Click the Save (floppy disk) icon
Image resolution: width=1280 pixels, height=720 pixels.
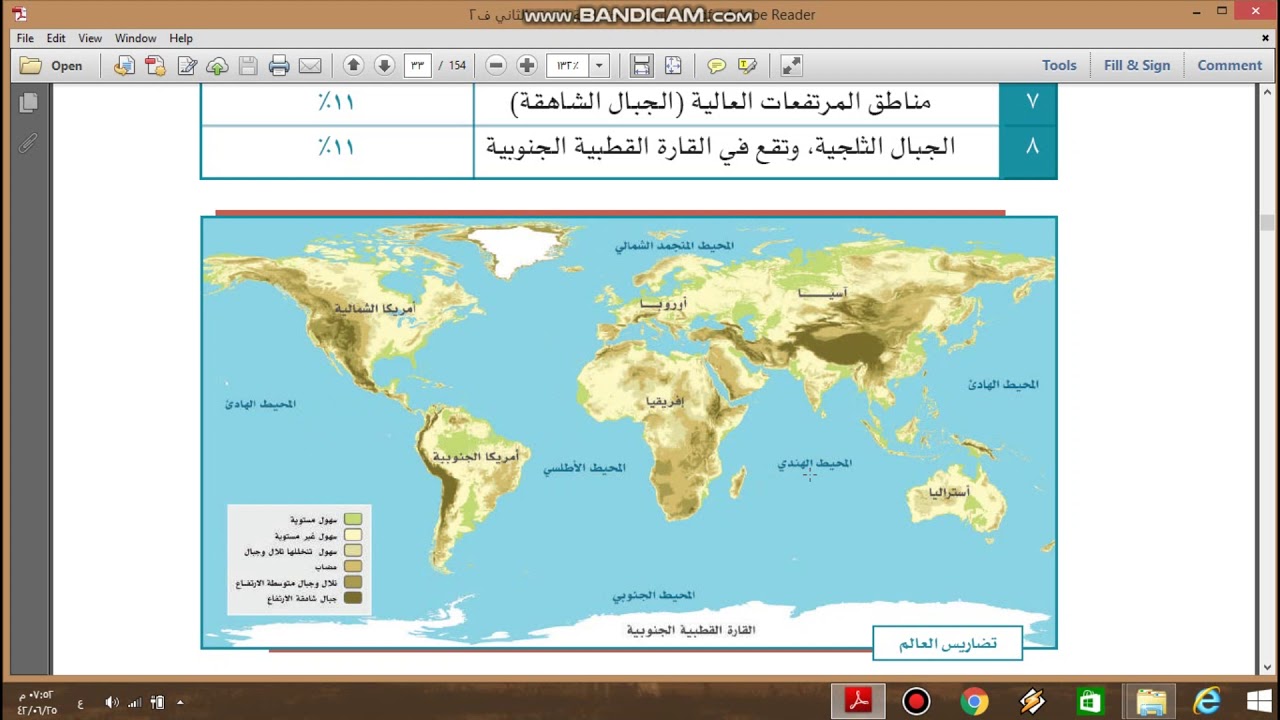[x=248, y=66]
